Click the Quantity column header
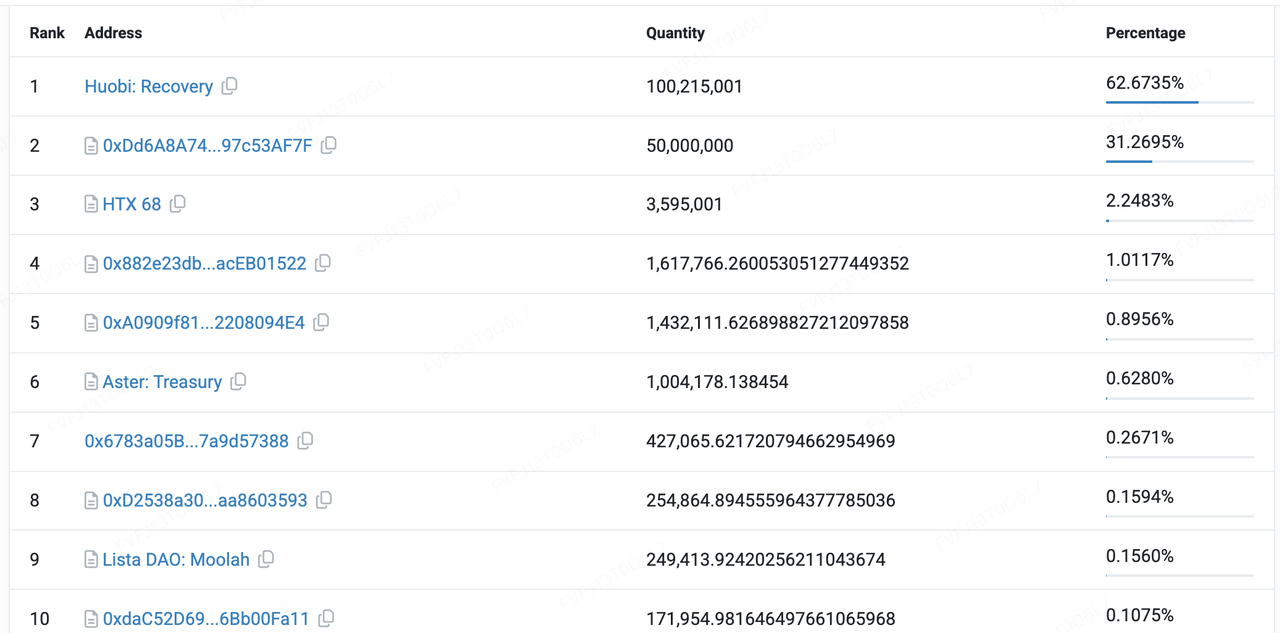 click(x=675, y=33)
